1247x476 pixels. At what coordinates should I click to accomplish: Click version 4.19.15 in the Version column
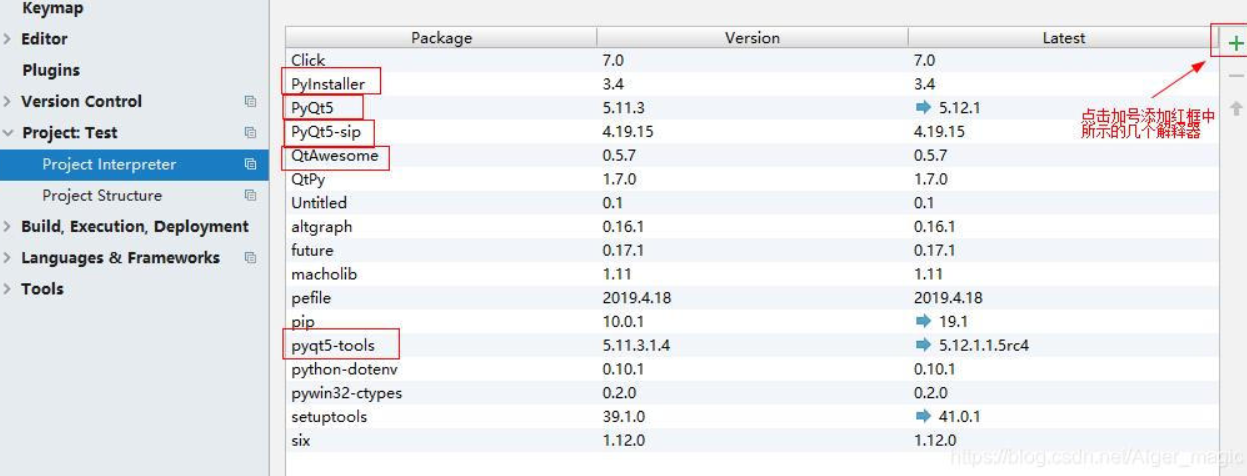coord(628,132)
